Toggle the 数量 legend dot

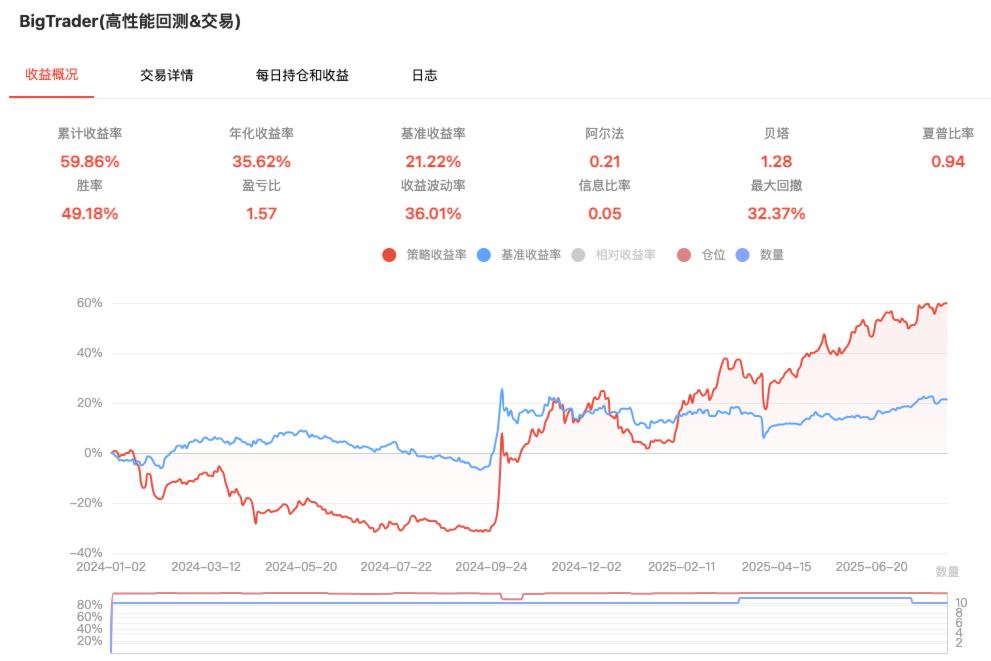743,255
